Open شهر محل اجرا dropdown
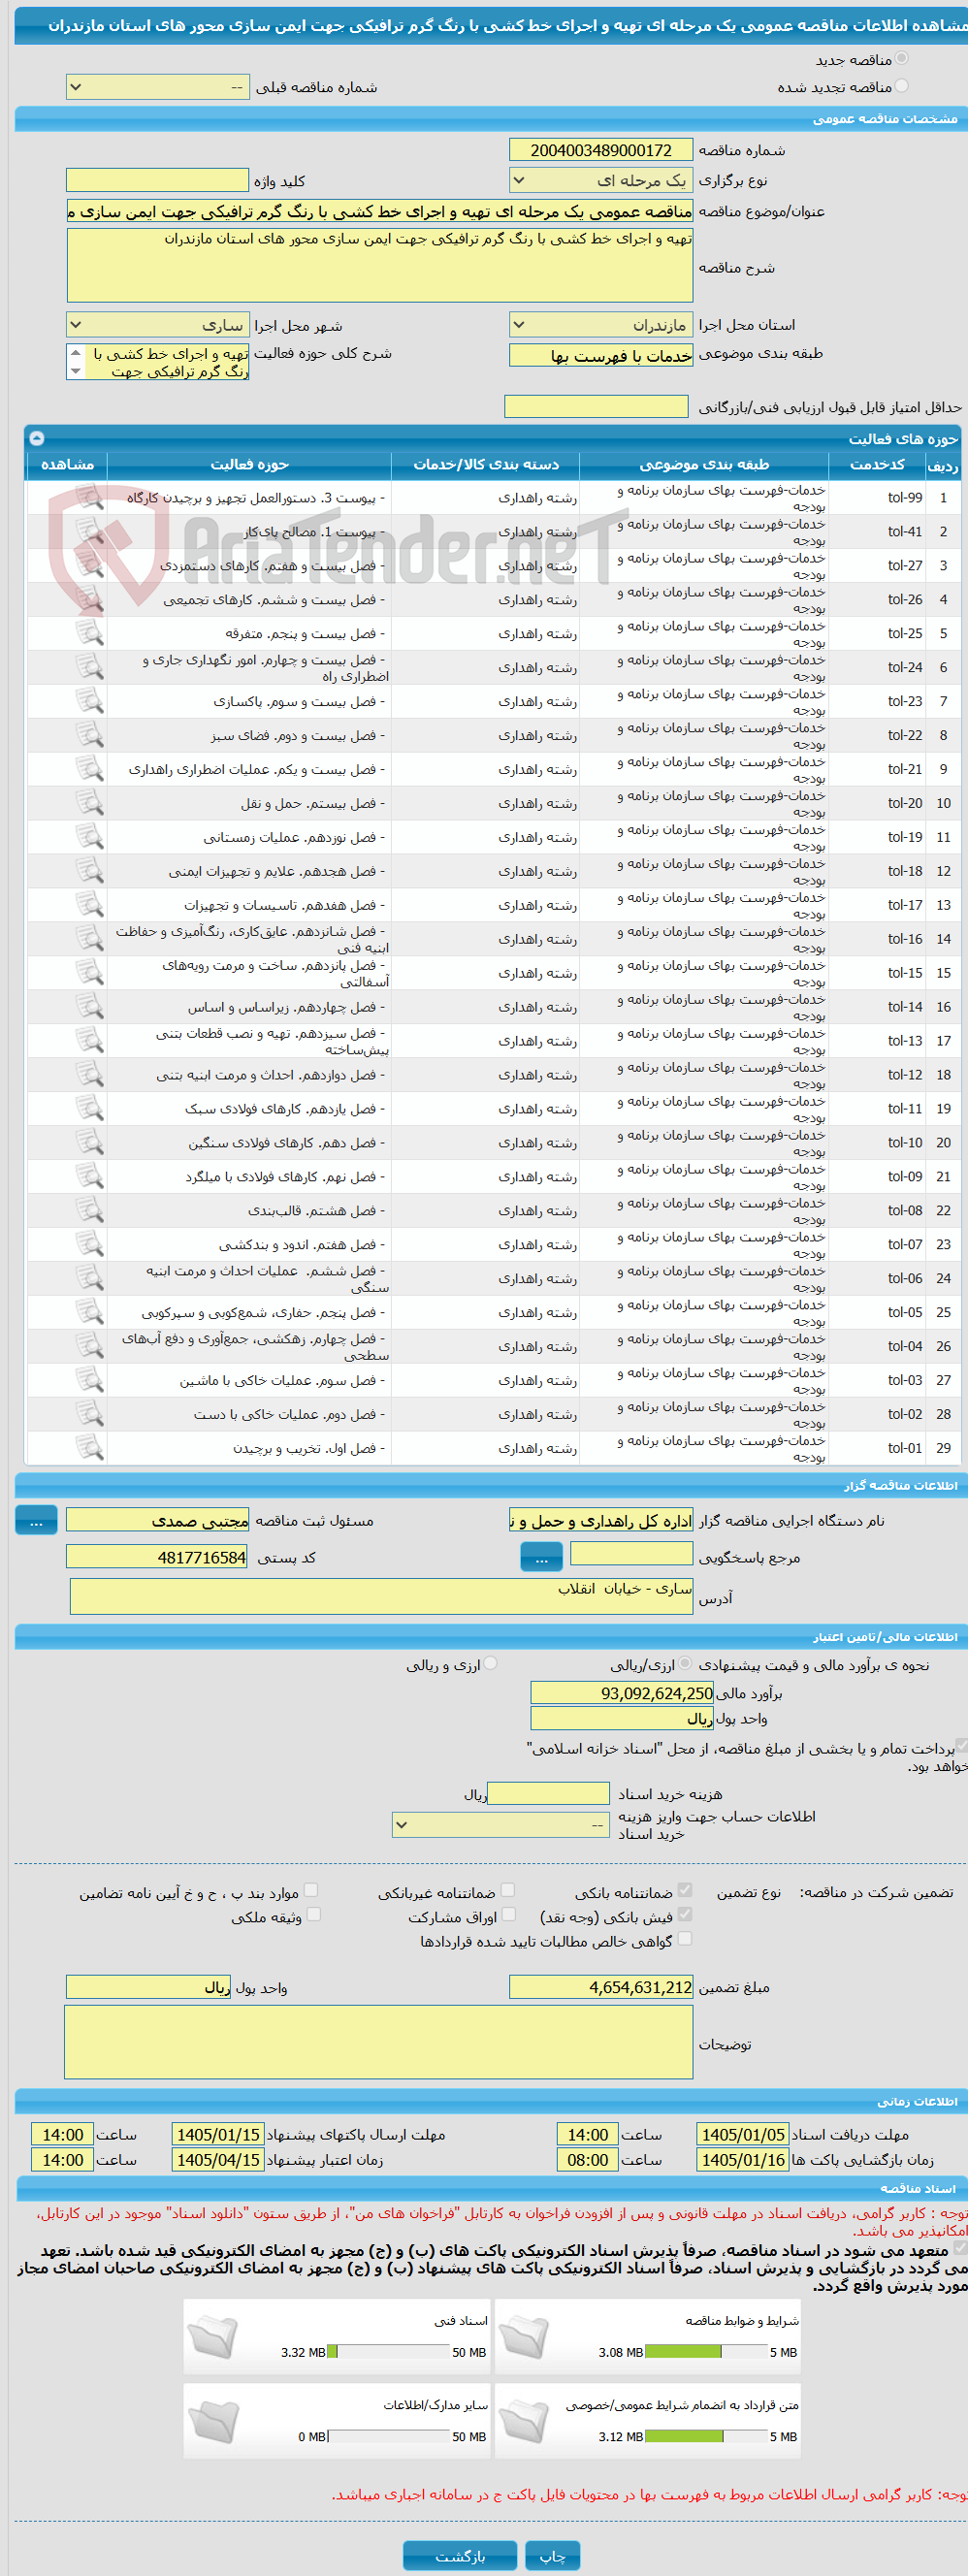The image size is (968, 2576). [157, 325]
